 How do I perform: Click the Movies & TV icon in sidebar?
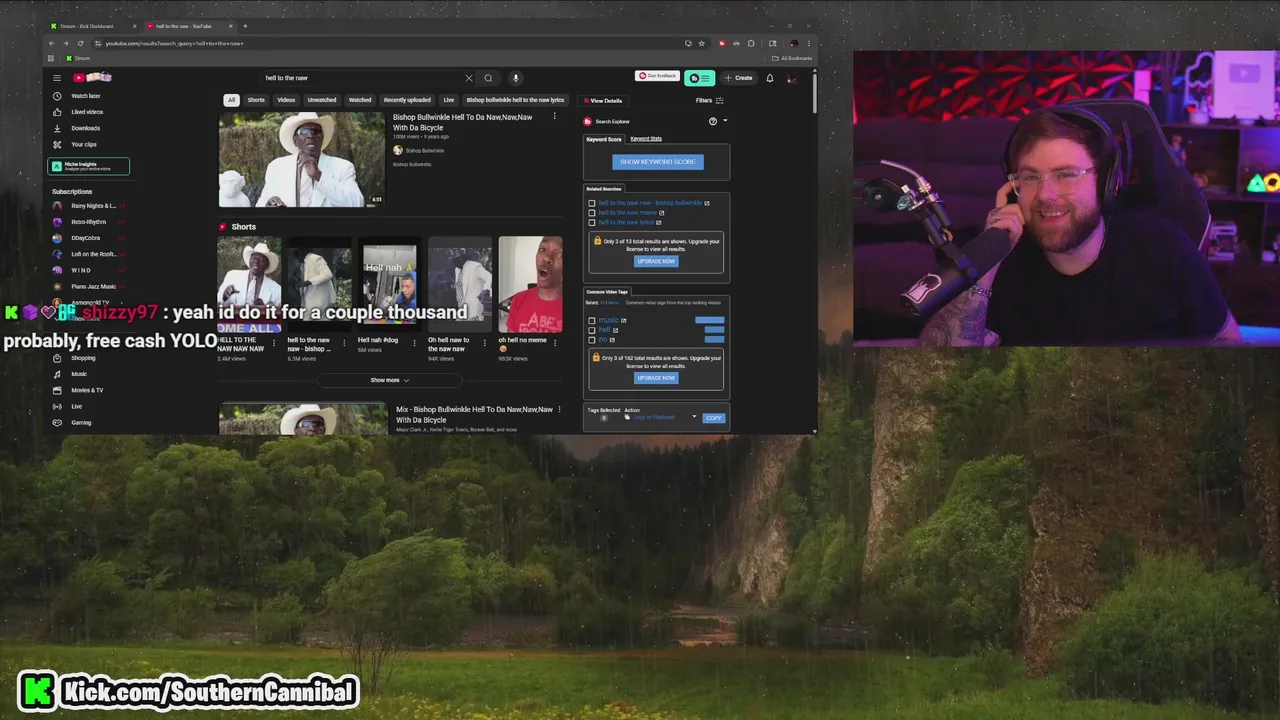(x=57, y=390)
